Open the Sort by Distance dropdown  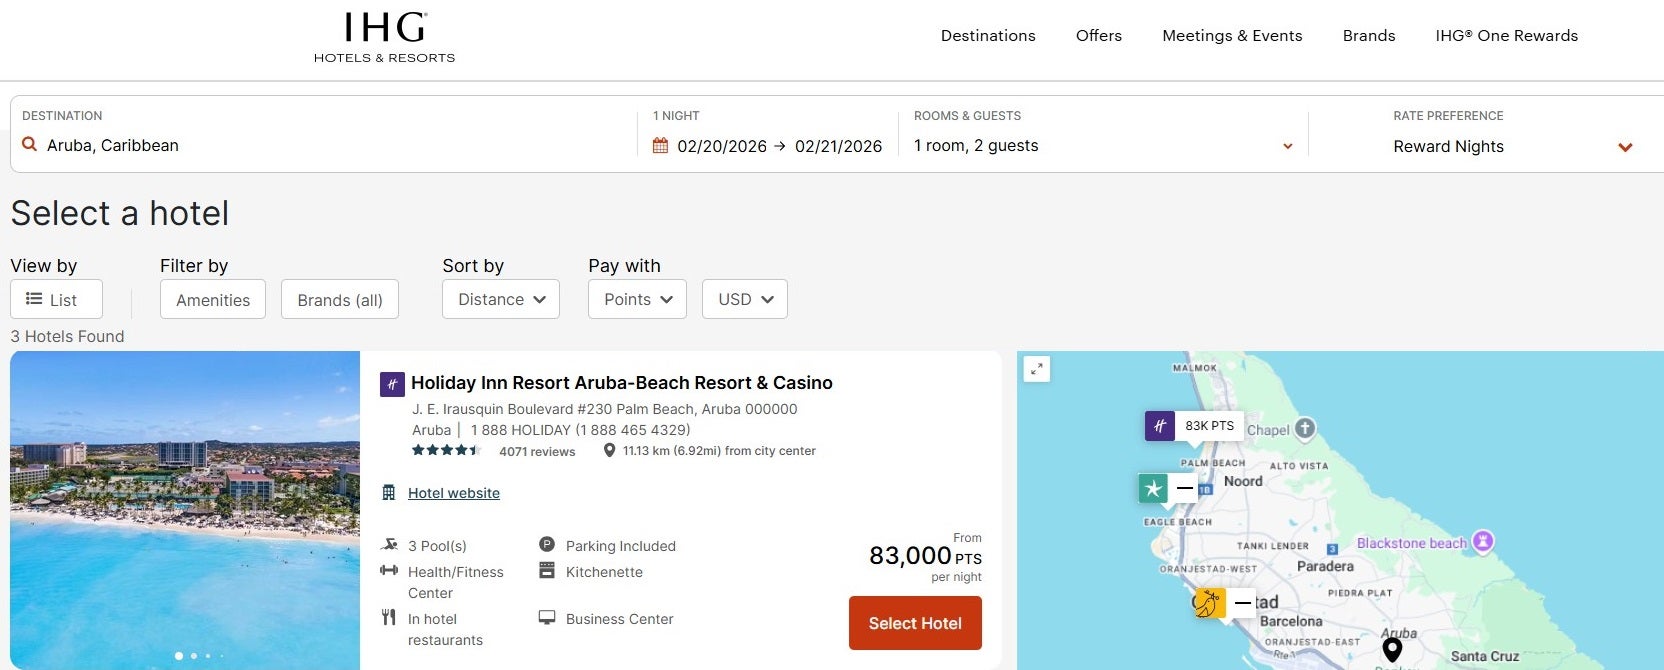coord(501,299)
